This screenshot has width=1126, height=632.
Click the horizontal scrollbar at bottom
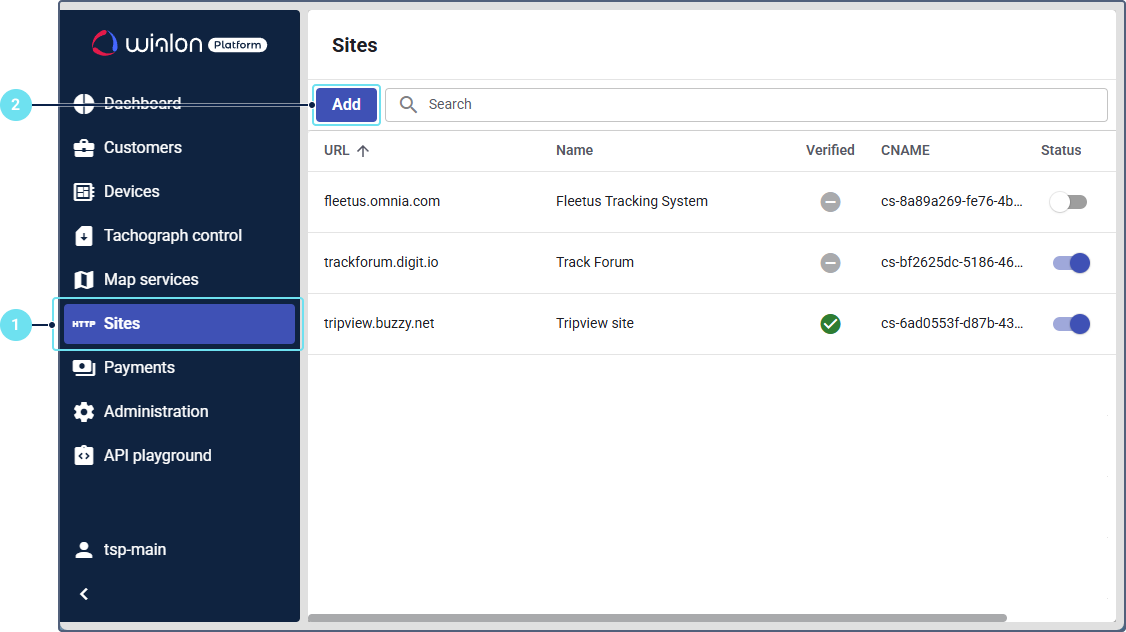[657, 618]
